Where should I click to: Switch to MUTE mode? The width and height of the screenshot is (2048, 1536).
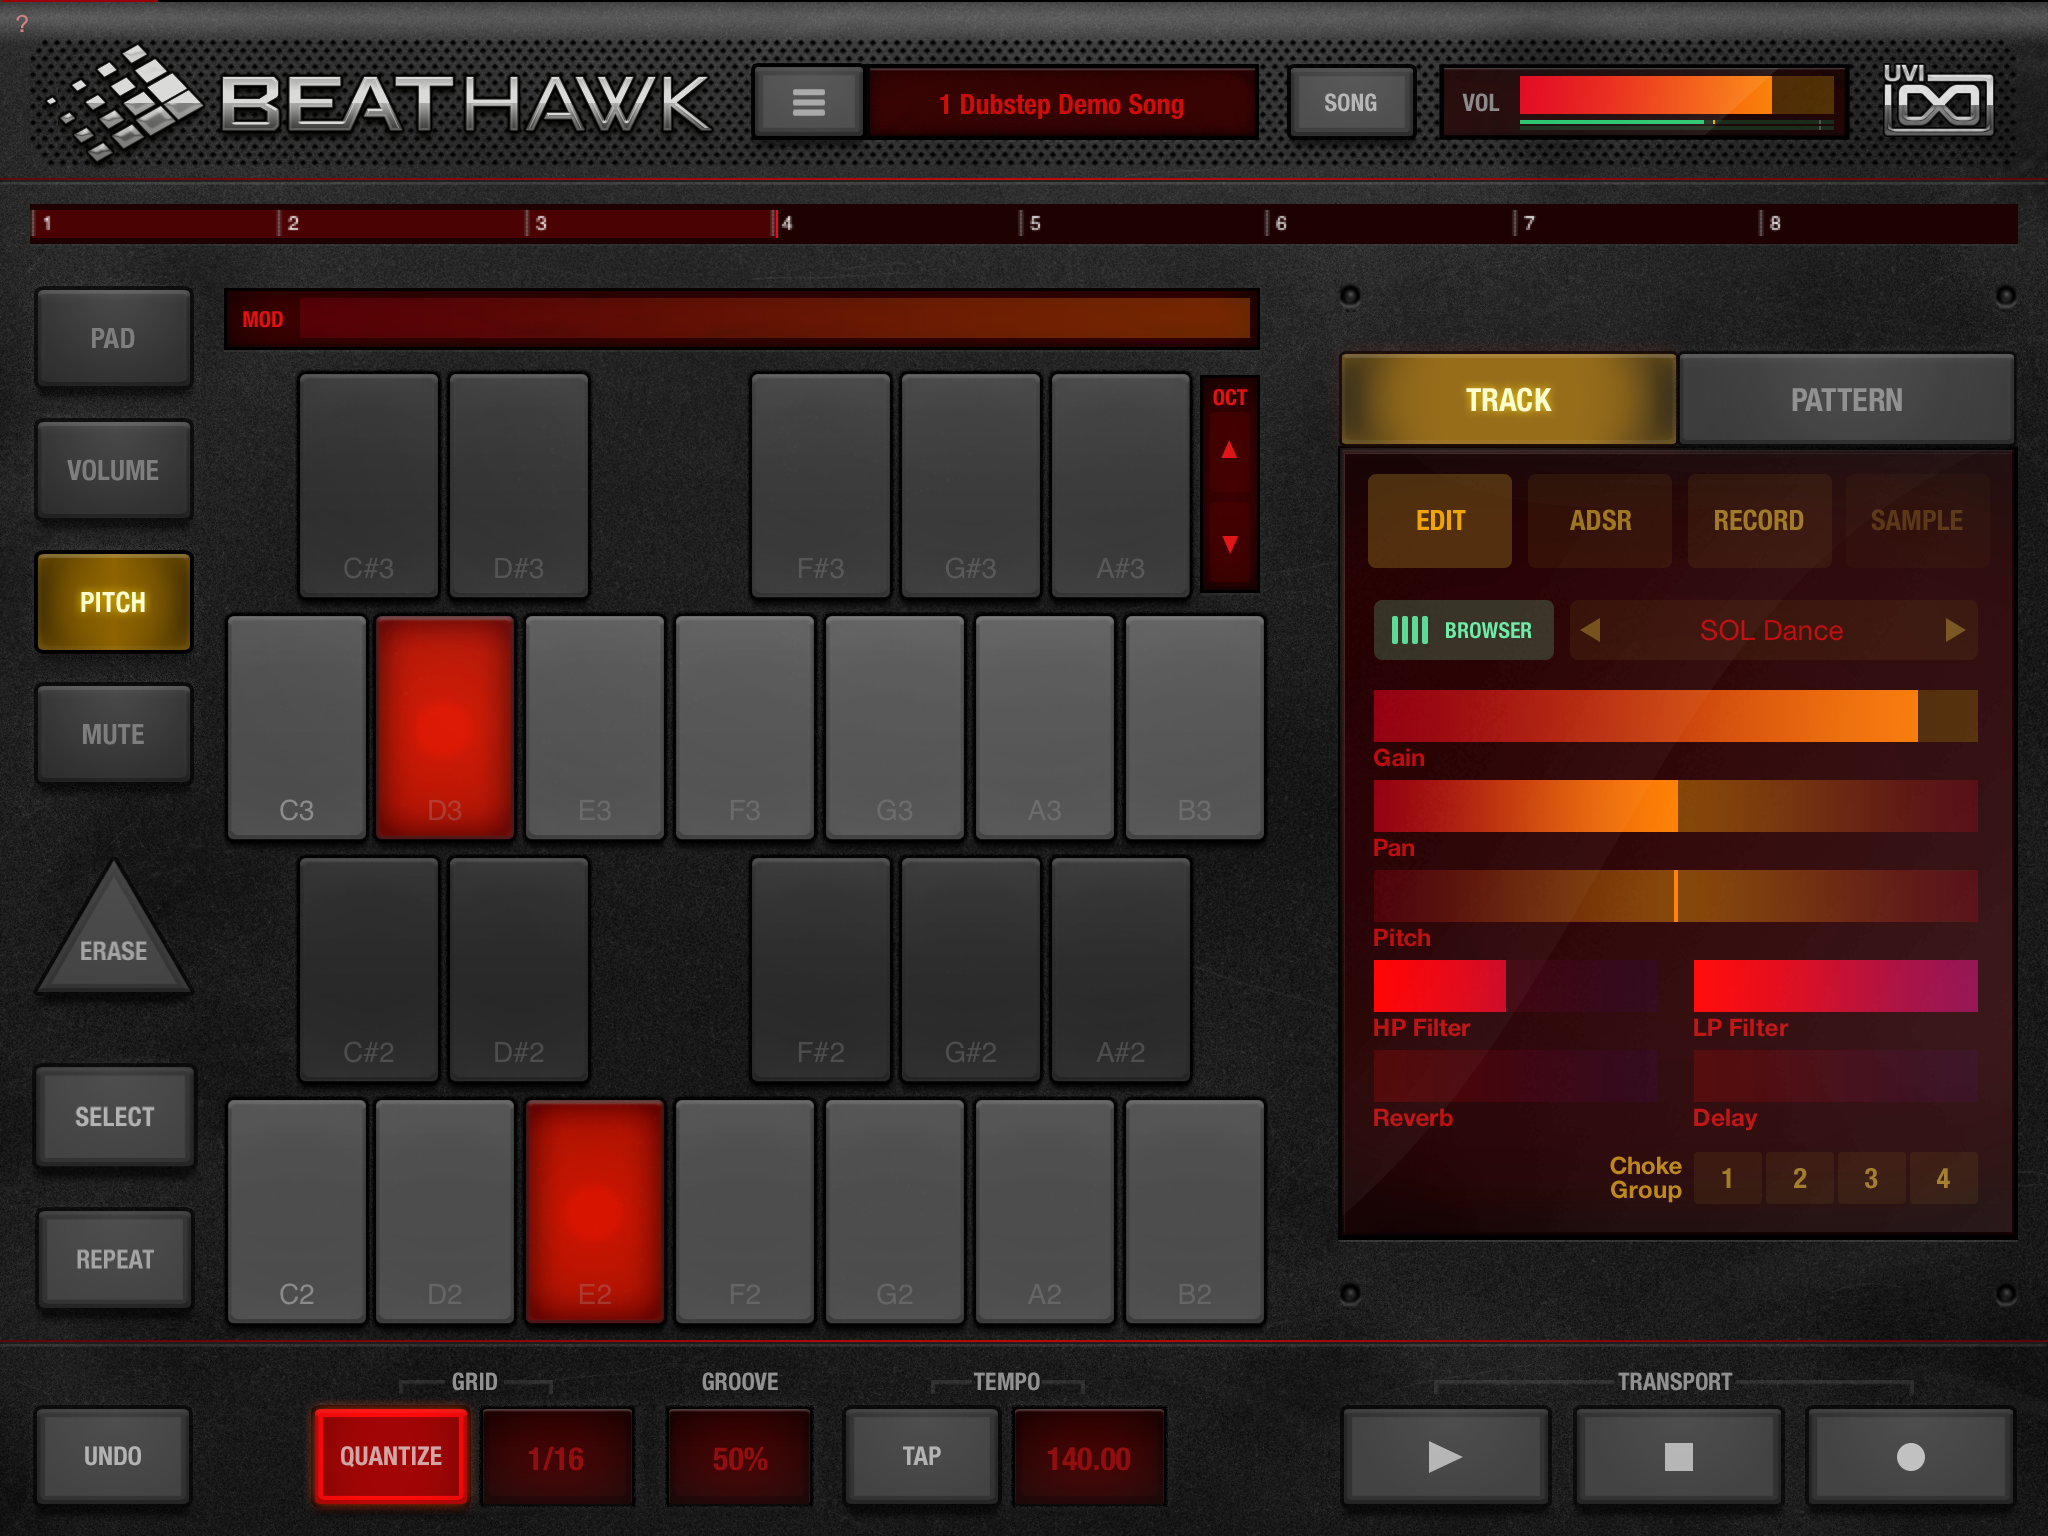(x=113, y=734)
